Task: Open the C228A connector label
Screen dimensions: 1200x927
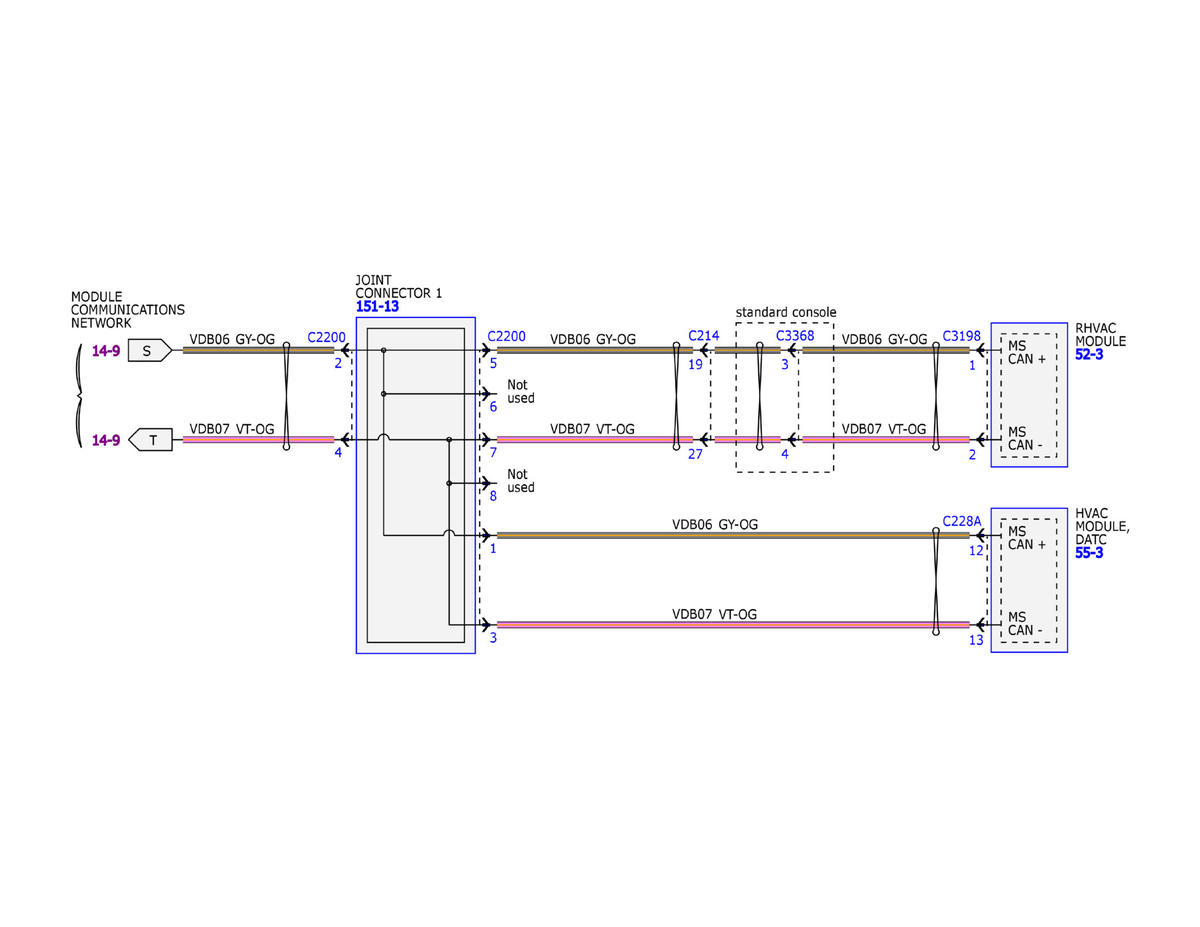Action: [962, 522]
